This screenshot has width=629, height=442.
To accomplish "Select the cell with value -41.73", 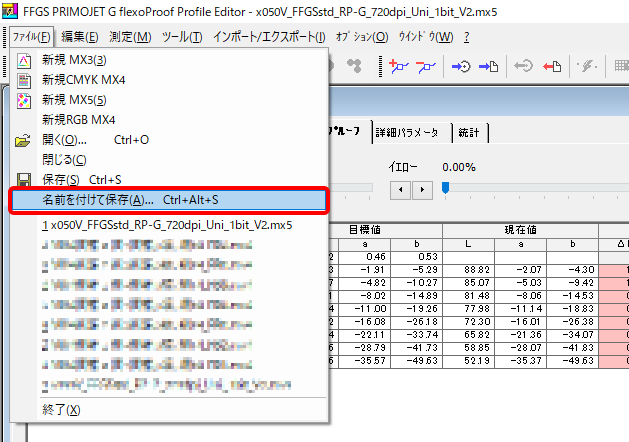I will 417,348.
